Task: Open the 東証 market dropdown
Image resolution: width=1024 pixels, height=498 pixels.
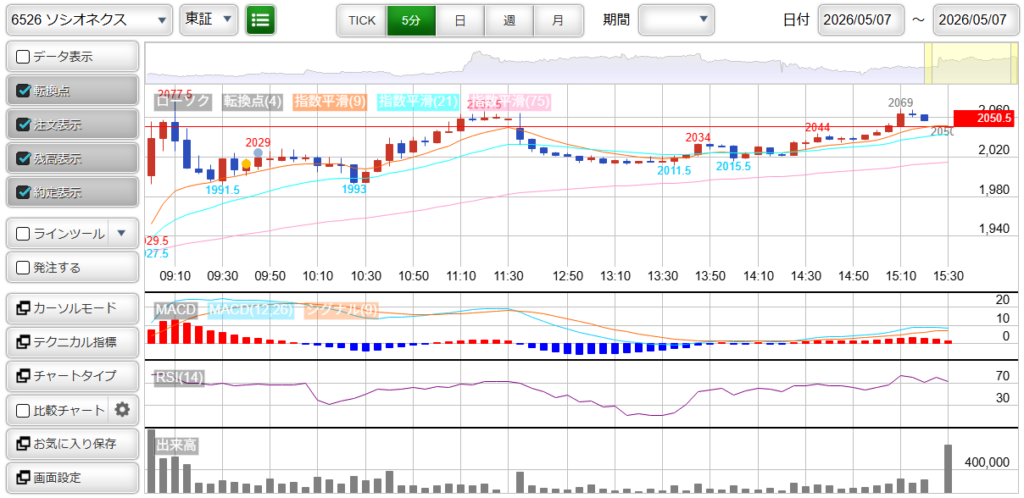Action: point(208,20)
